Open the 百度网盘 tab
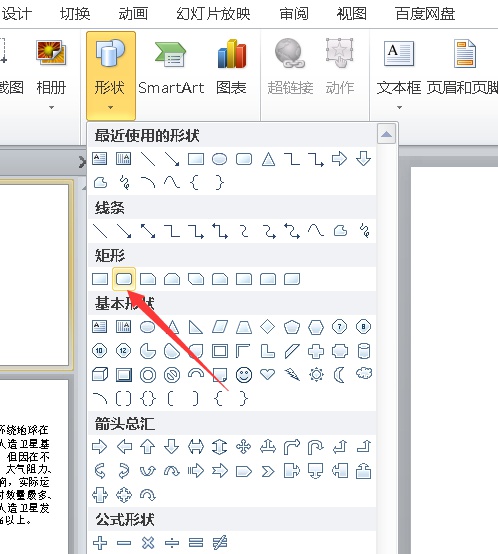 pos(425,14)
